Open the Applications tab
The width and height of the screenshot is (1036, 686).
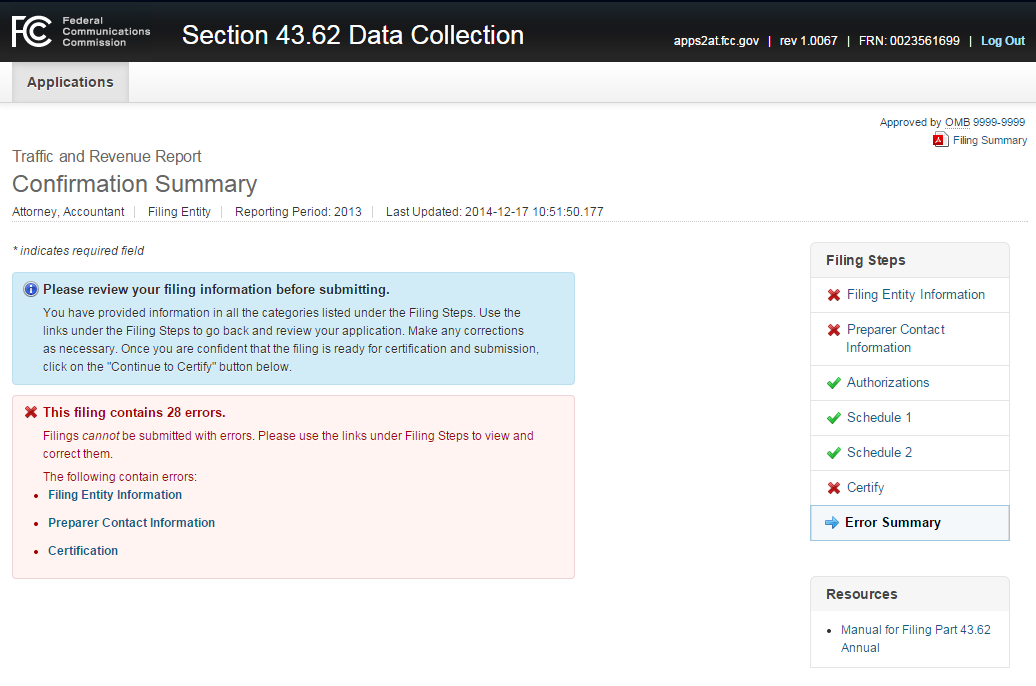pyautogui.click(x=70, y=82)
